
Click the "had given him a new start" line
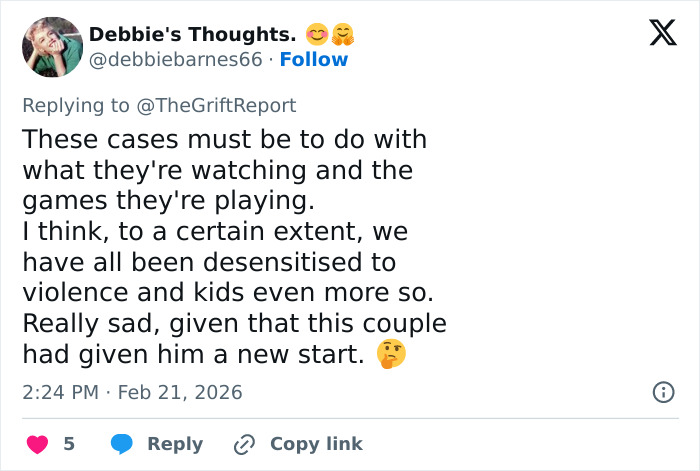(x=193, y=355)
